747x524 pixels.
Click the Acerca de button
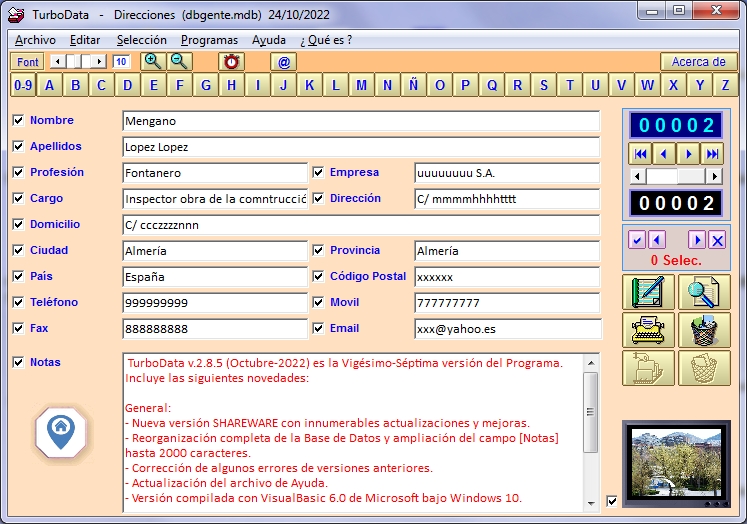pyautogui.click(x=698, y=61)
